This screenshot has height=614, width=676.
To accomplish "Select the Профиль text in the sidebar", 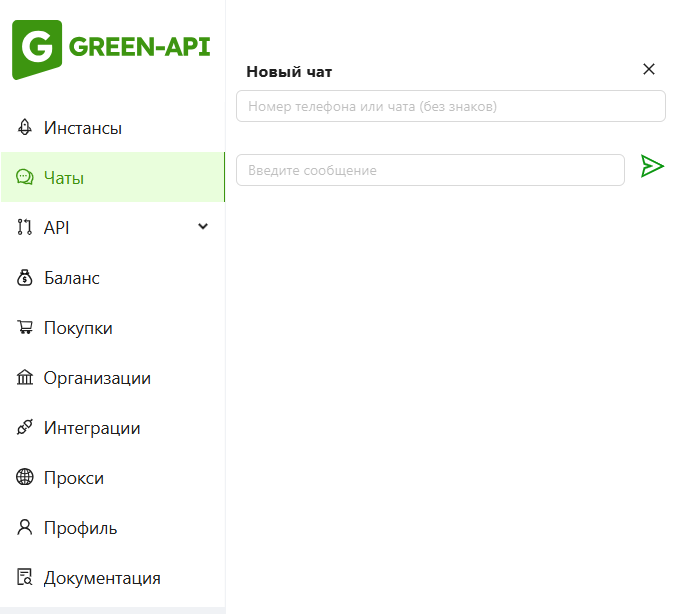I will click(x=80, y=528).
